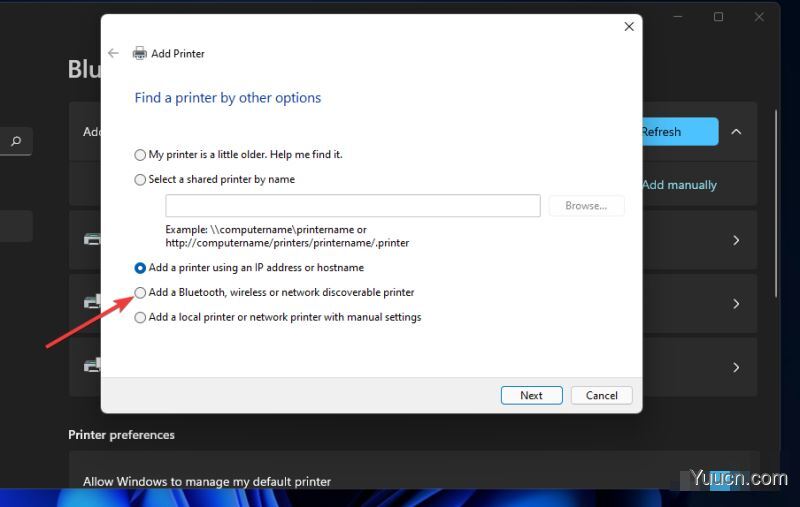Viewport: 800px width, 507px height.
Task: Close the Settings window
Action: 759,17
